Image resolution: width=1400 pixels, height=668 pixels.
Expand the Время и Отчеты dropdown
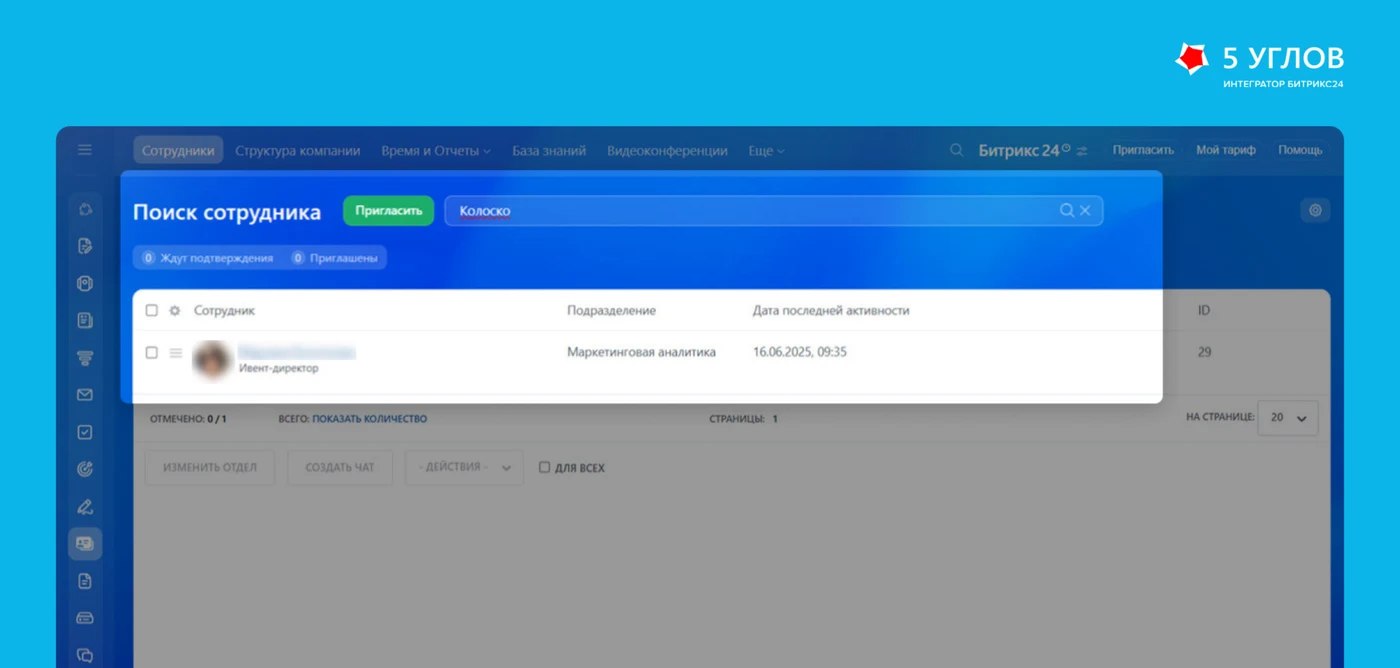click(436, 151)
